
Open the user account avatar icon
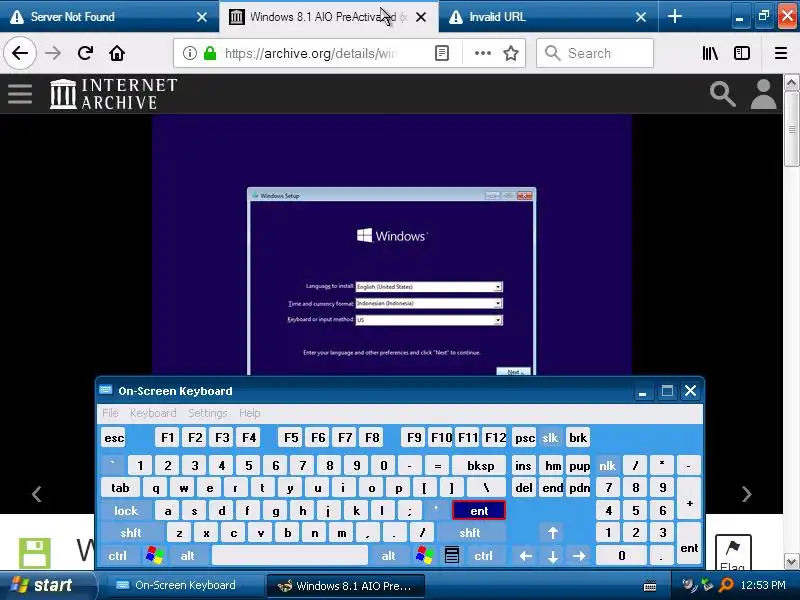click(x=763, y=94)
